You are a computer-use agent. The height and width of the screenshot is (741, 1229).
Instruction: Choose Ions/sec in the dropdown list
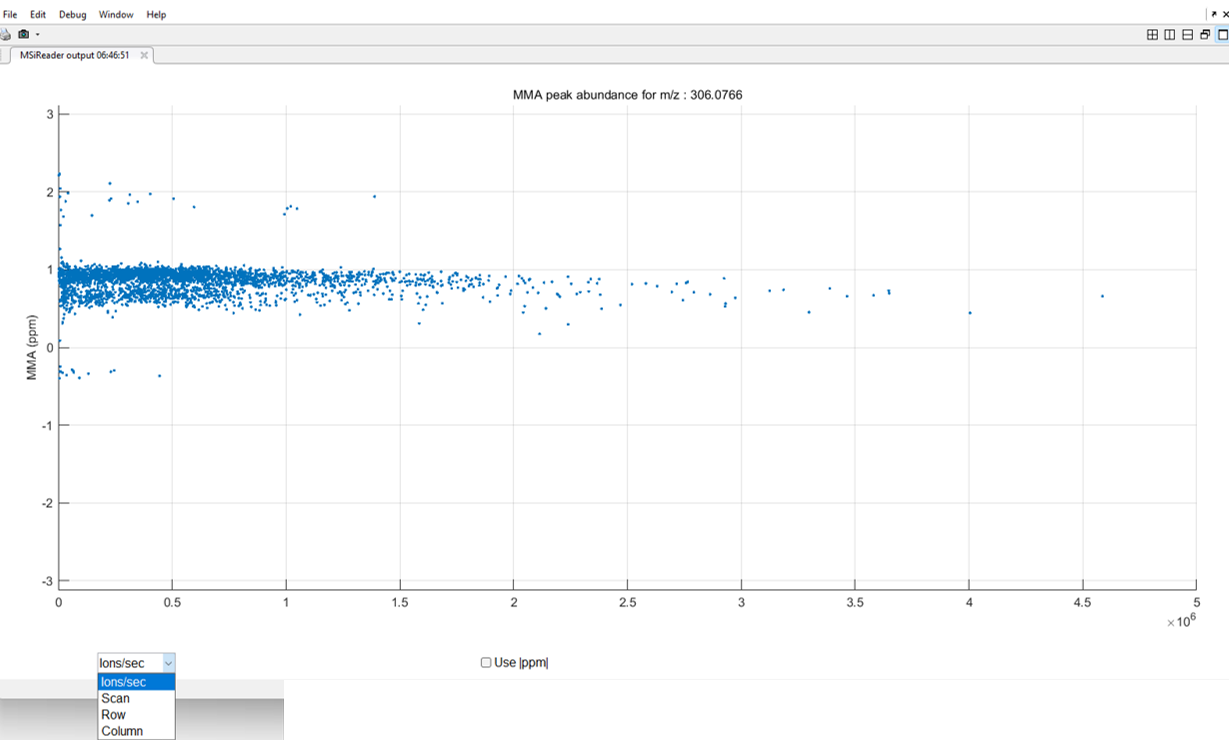pos(136,682)
